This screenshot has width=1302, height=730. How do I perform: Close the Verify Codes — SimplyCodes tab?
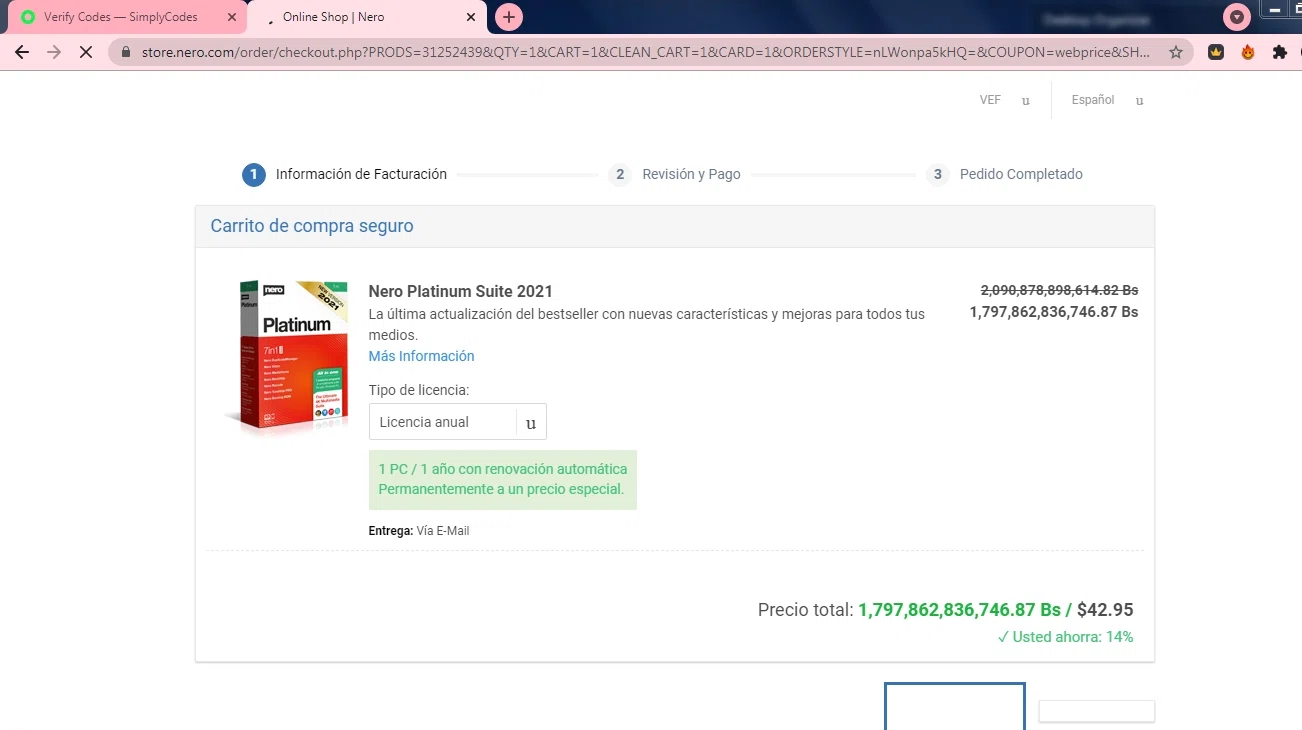click(x=232, y=17)
